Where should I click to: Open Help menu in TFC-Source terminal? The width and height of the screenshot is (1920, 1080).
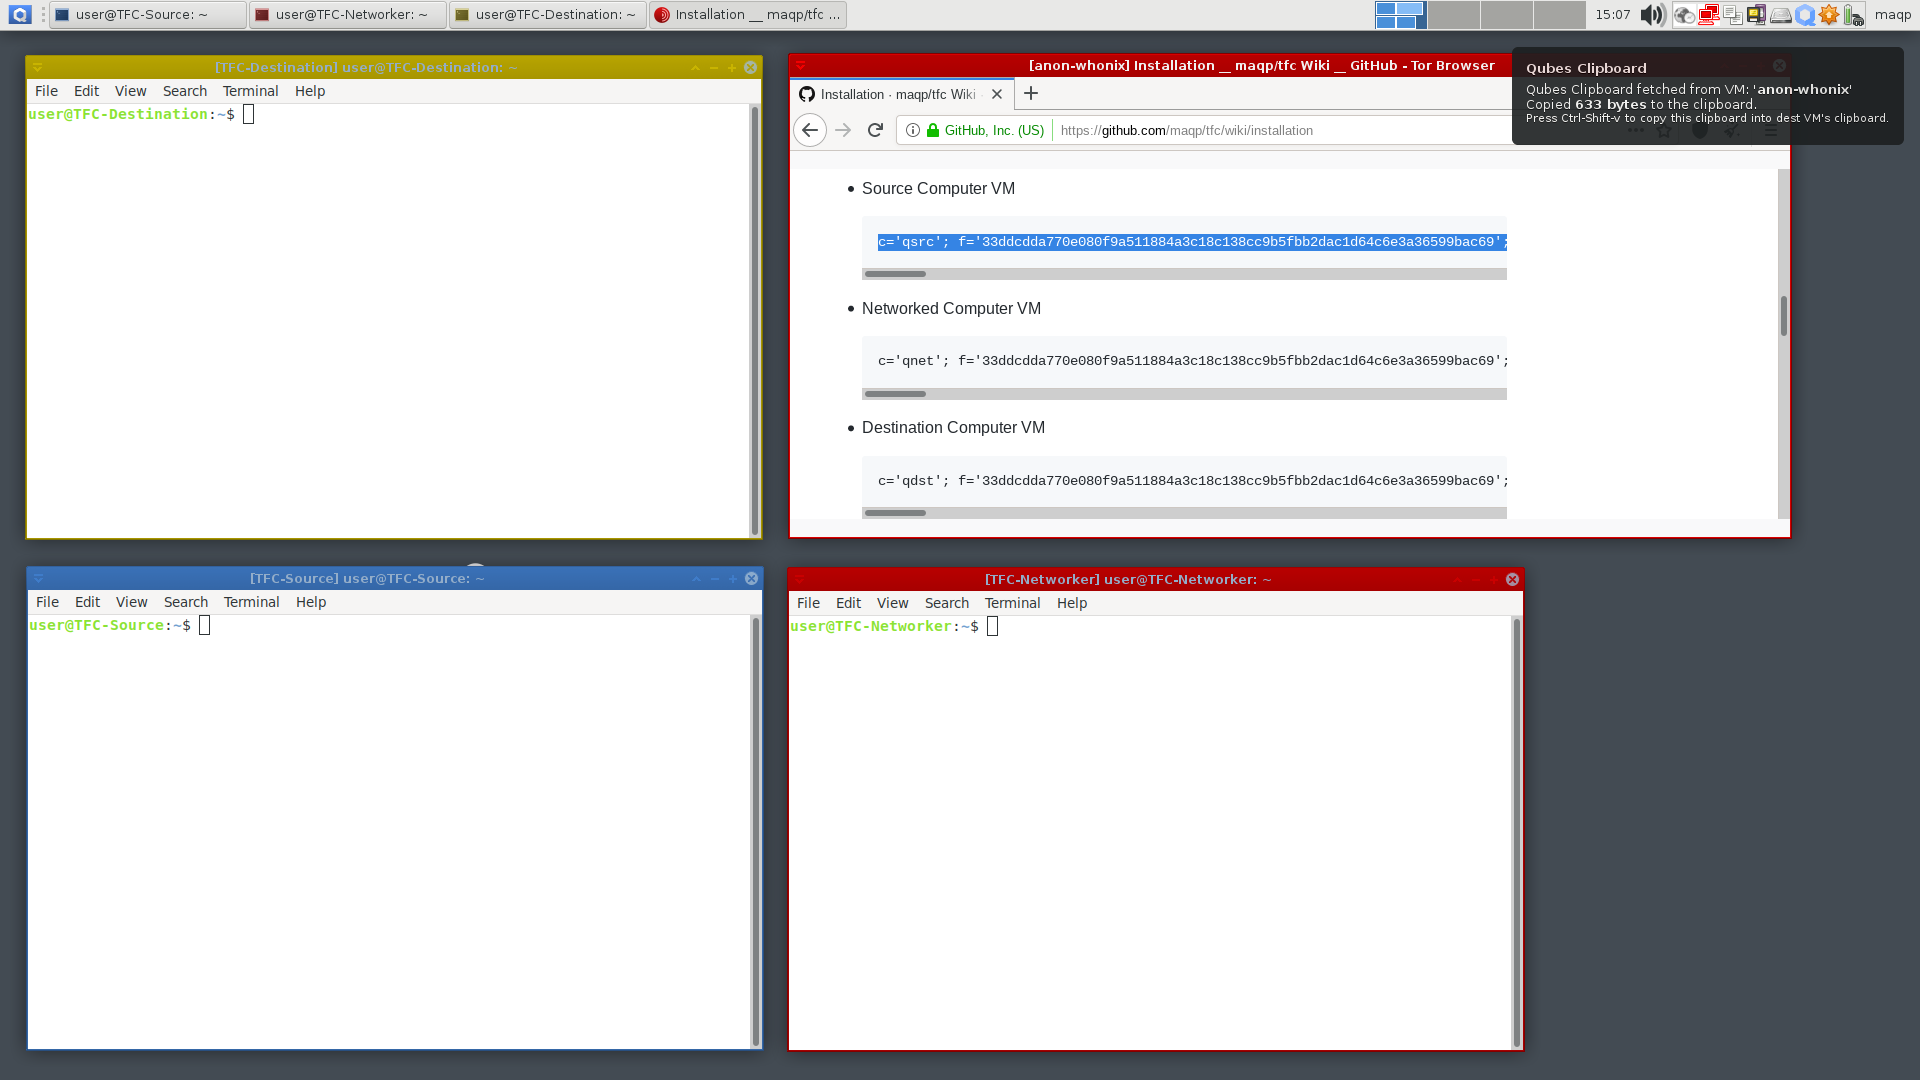[x=311, y=602]
